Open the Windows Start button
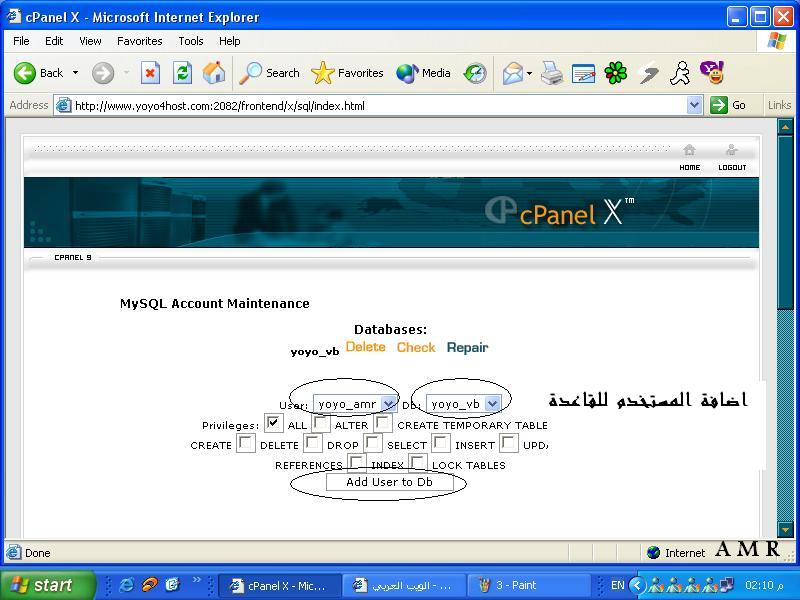 (42, 585)
